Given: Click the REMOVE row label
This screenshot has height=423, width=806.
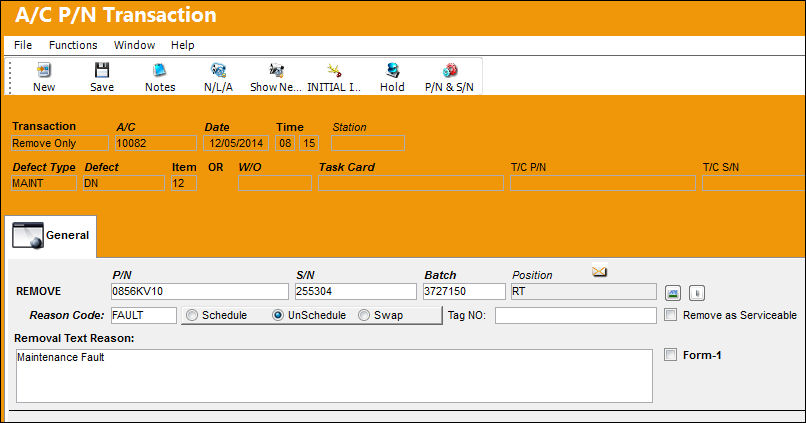Looking at the screenshot, I should click(39, 291).
